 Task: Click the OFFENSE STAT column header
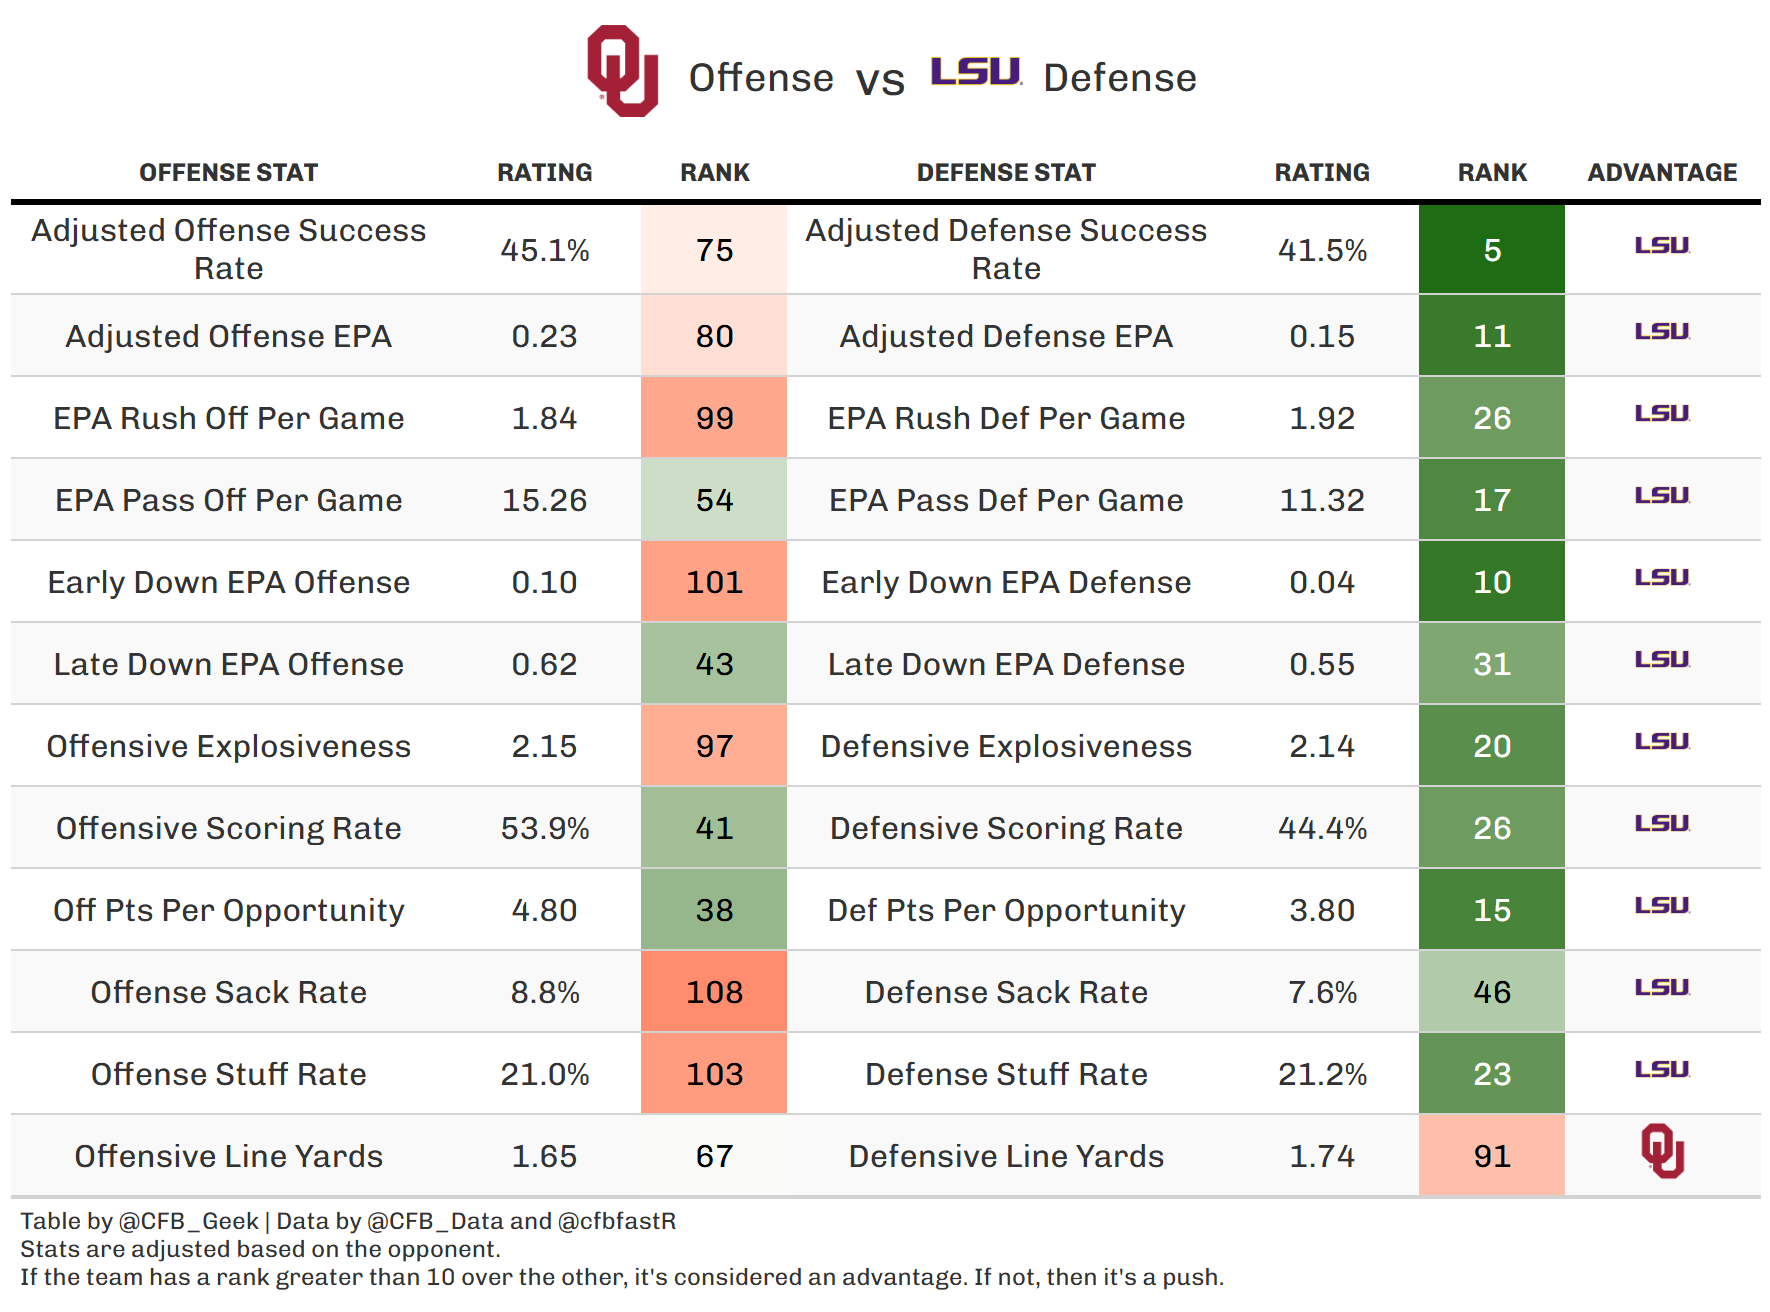point(228,173)
